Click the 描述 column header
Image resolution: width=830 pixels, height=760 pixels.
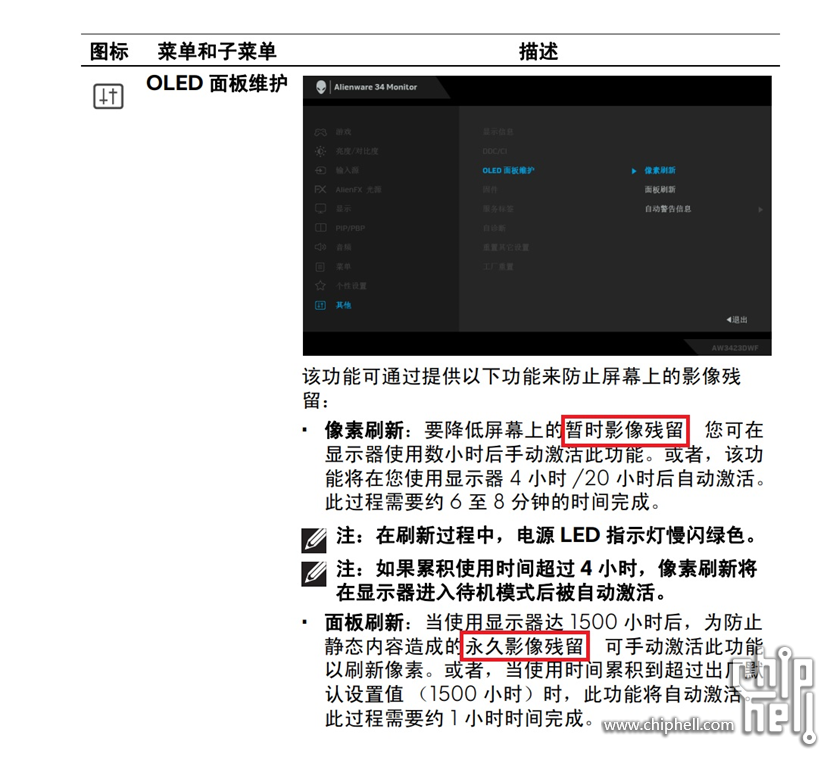click(538, 52)
